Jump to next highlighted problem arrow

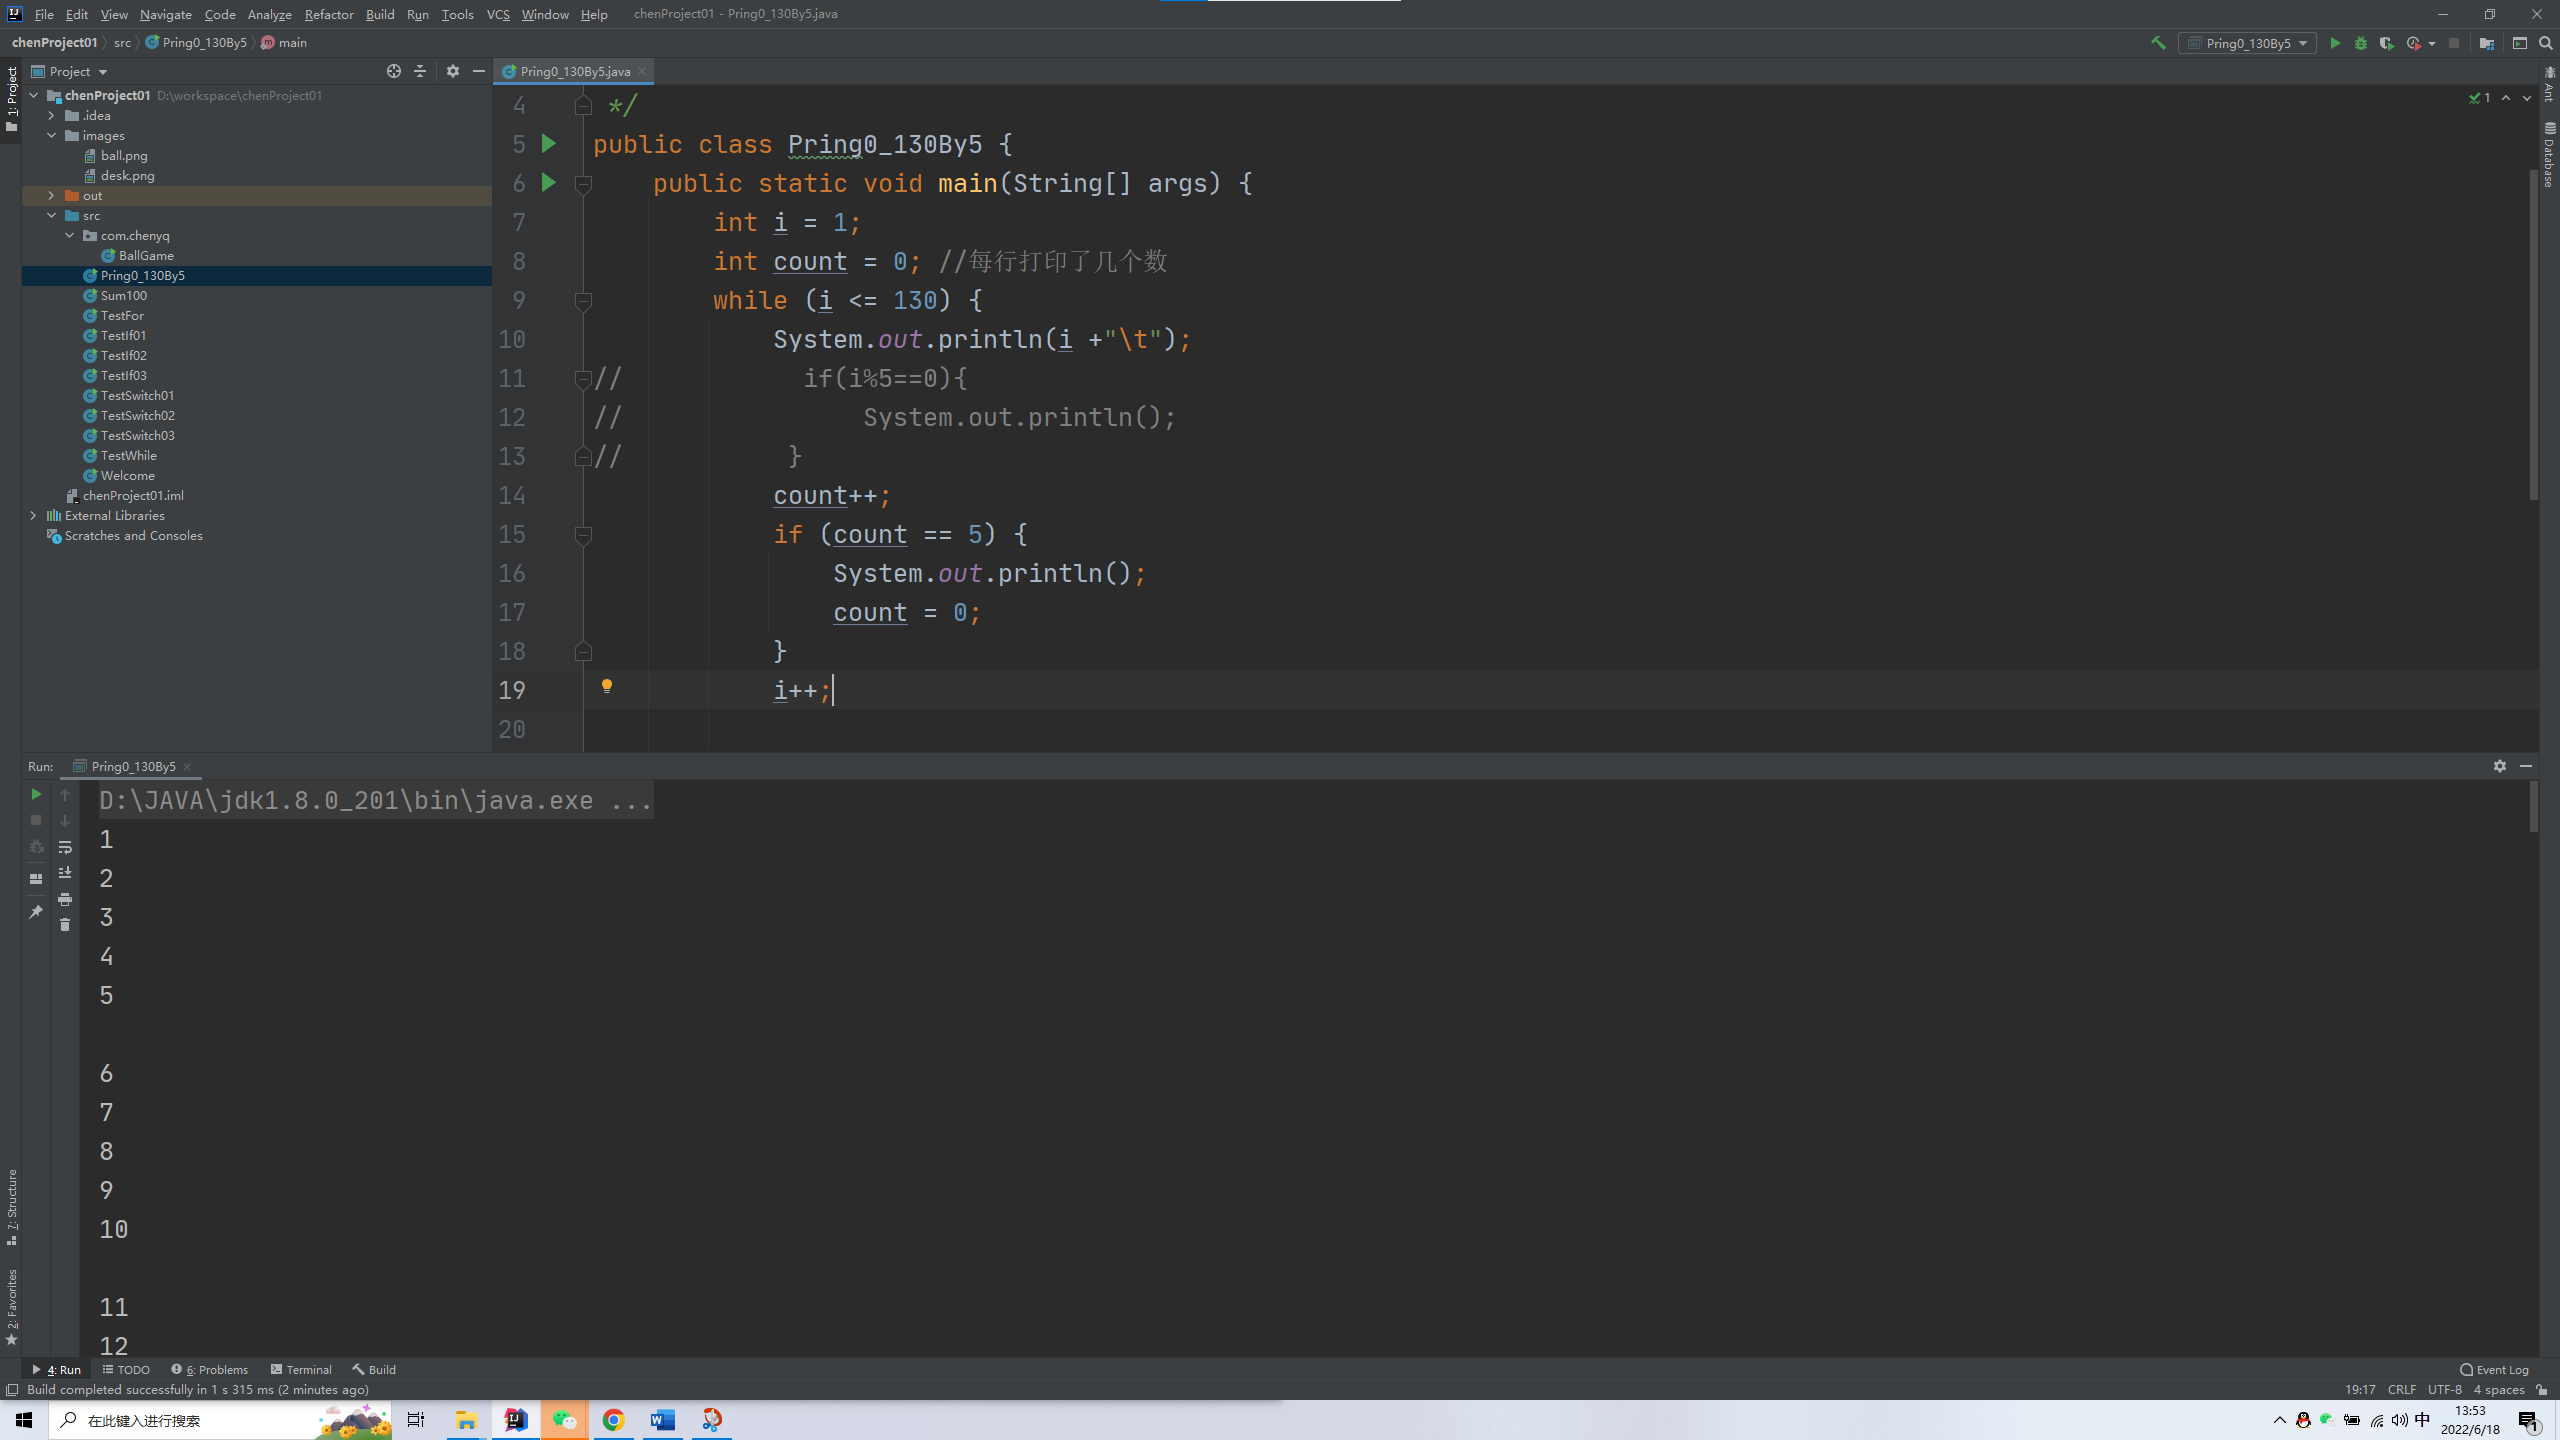pos(2527,98)
